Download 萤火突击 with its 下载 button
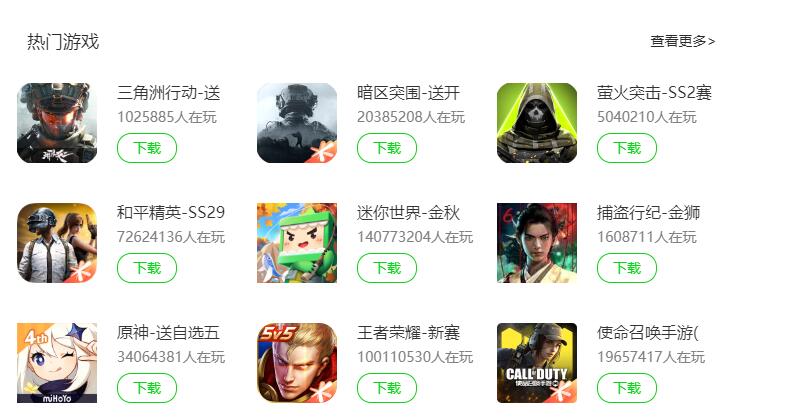This screenshot has width=789, height=420. 627,148
